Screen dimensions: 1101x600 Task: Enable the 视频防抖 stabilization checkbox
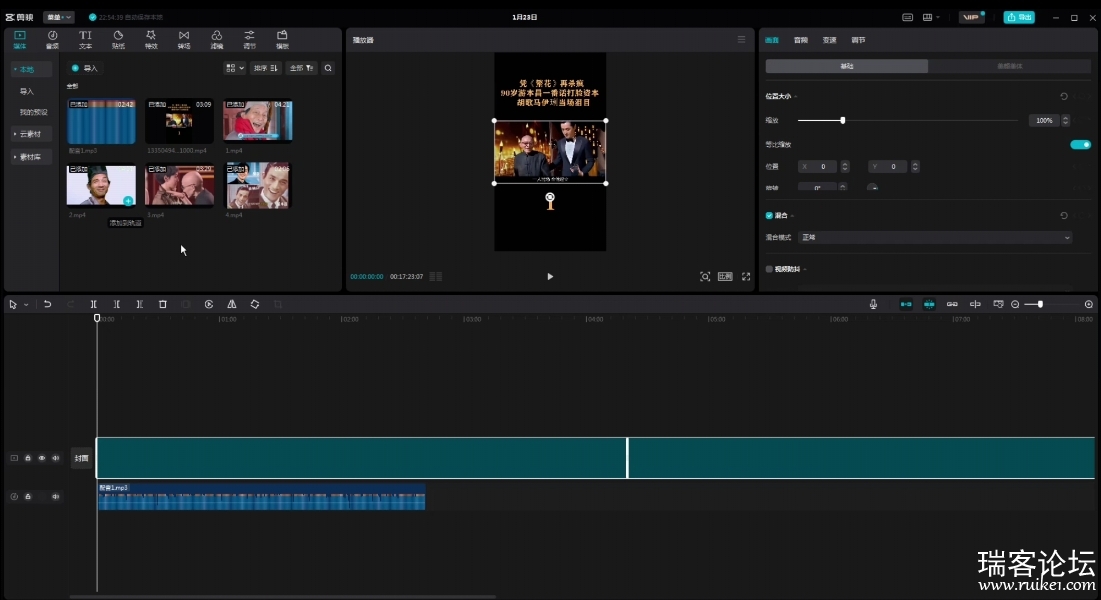[769, 269]
